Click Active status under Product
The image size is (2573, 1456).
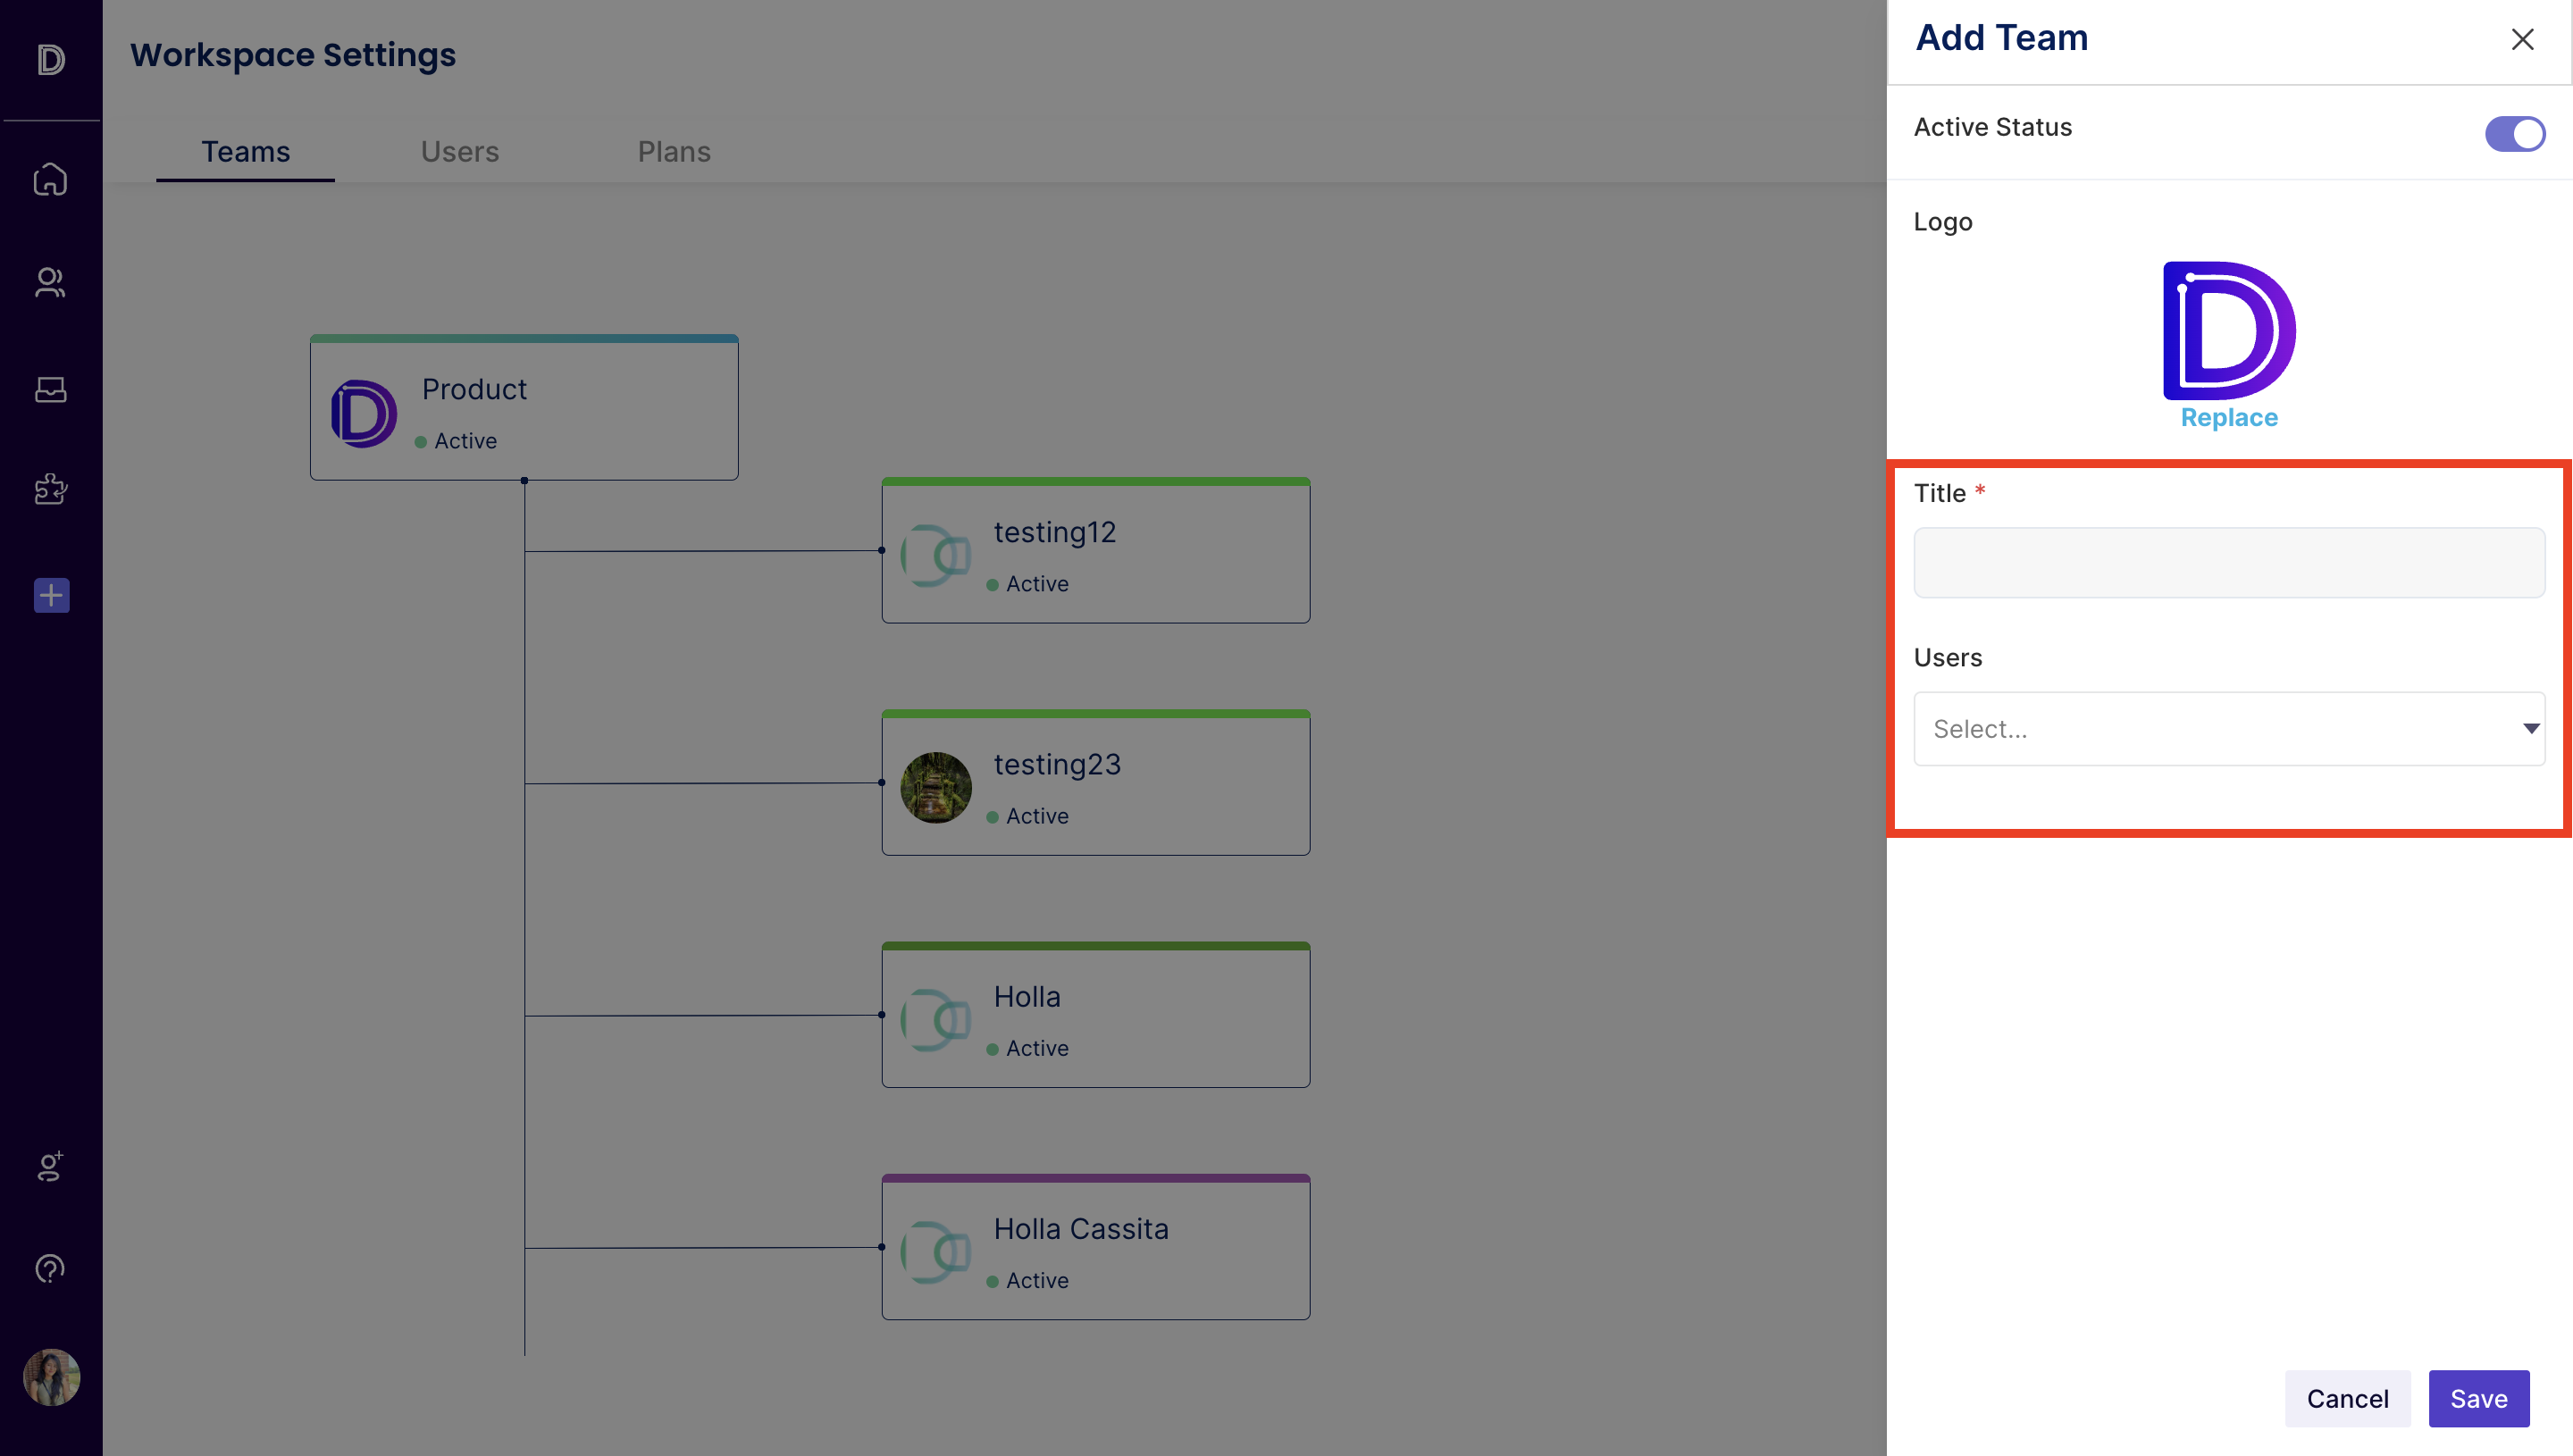point(456,441)
